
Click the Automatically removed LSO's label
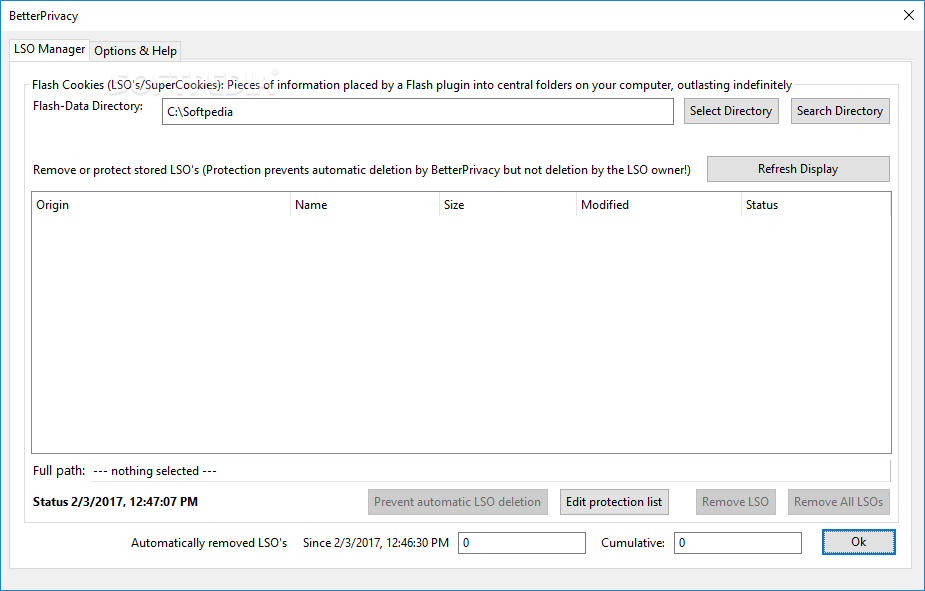coord(209,543)
